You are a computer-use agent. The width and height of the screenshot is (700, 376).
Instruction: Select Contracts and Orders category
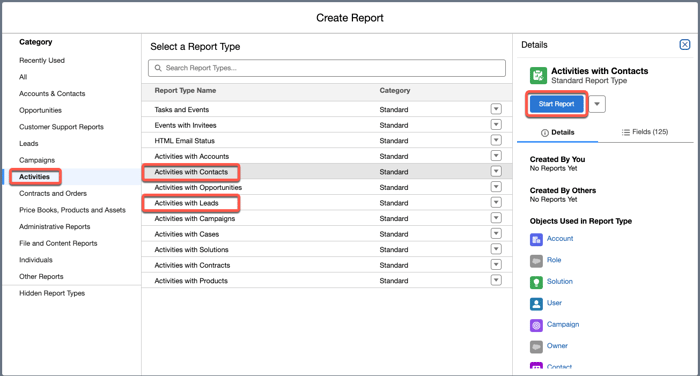tap(53, 193)
